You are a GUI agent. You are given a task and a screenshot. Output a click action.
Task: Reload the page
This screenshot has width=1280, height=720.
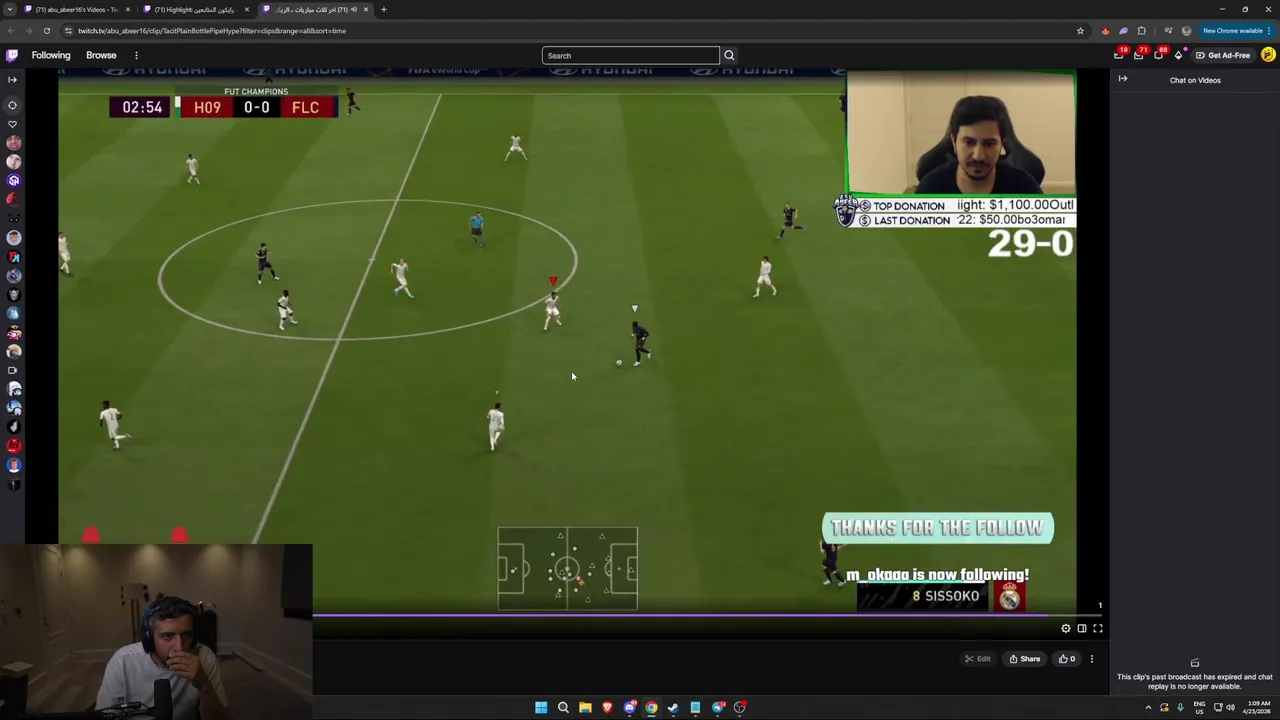click(46, 31)
